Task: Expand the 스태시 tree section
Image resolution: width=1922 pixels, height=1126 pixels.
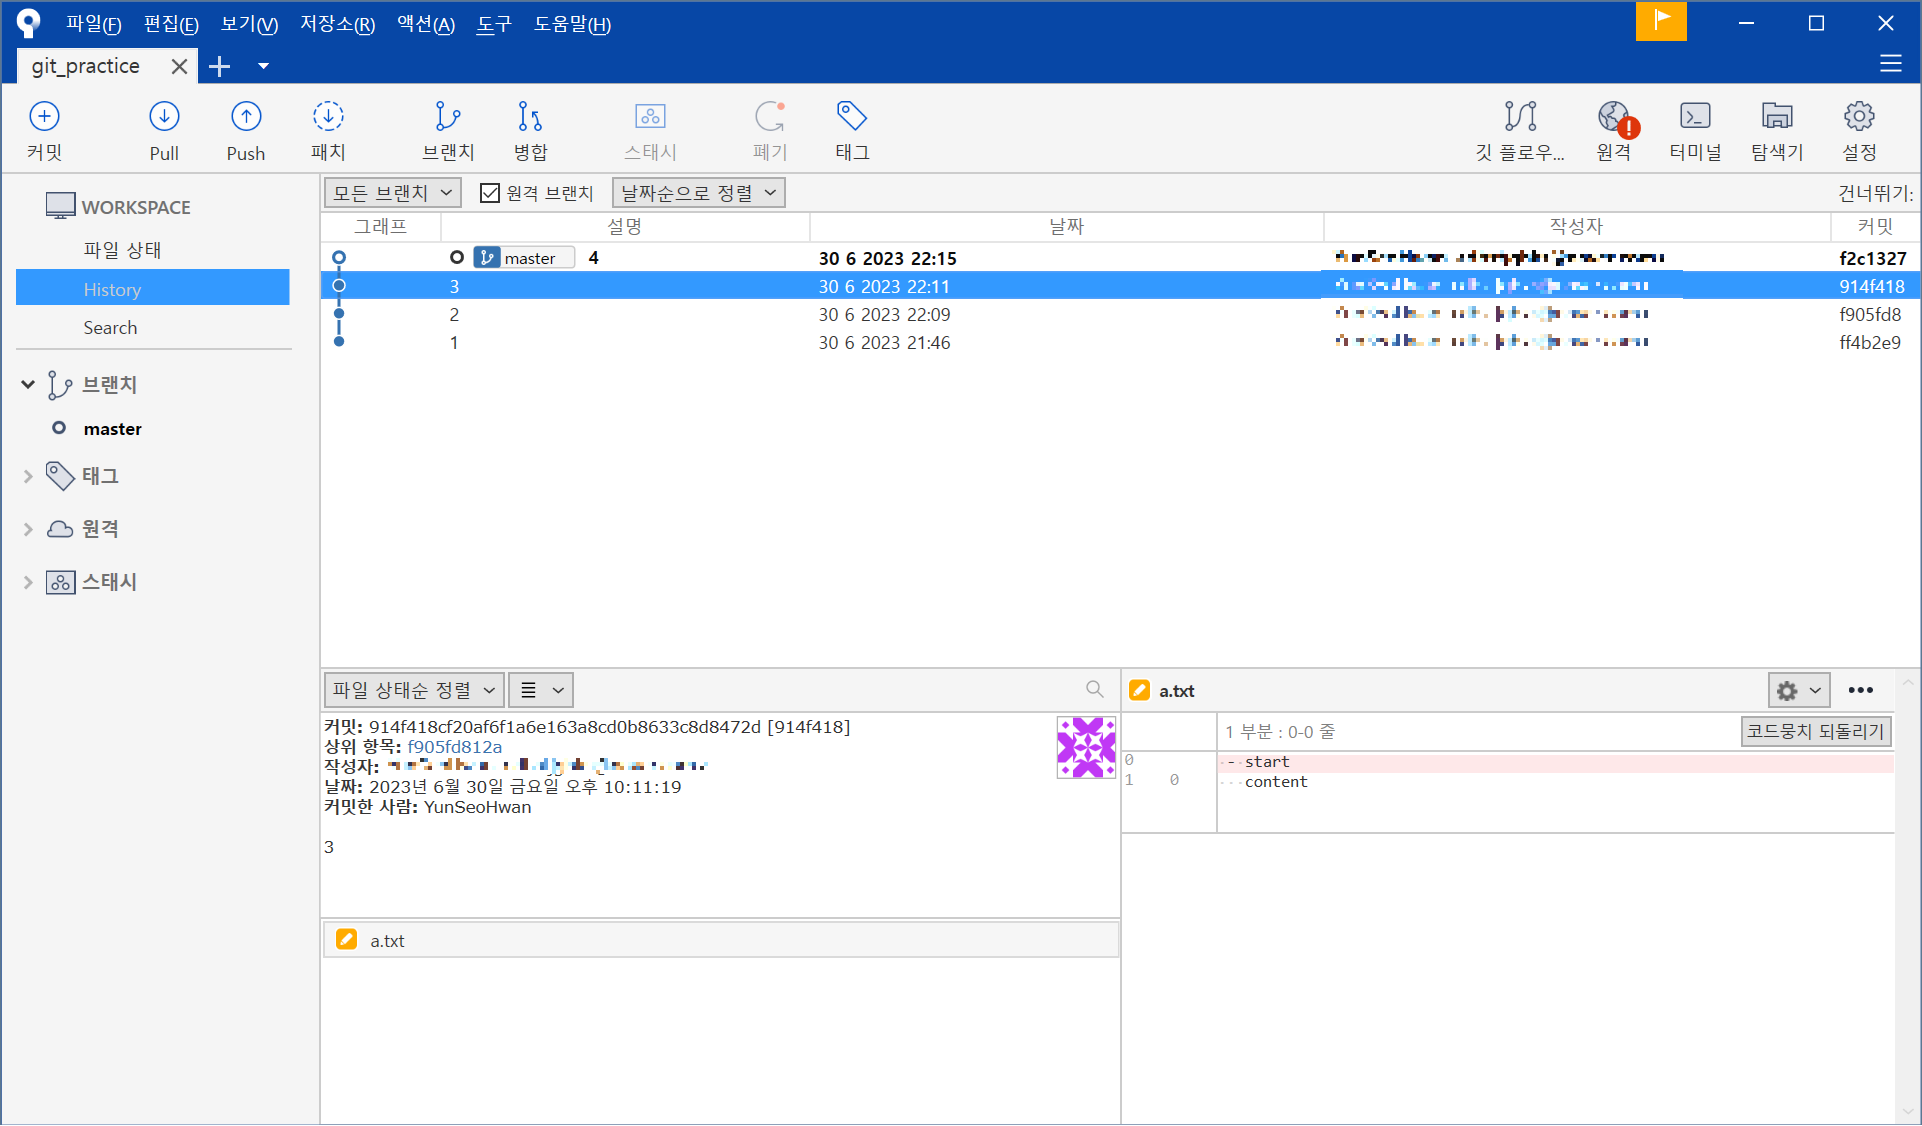Action: click(28, 583)
